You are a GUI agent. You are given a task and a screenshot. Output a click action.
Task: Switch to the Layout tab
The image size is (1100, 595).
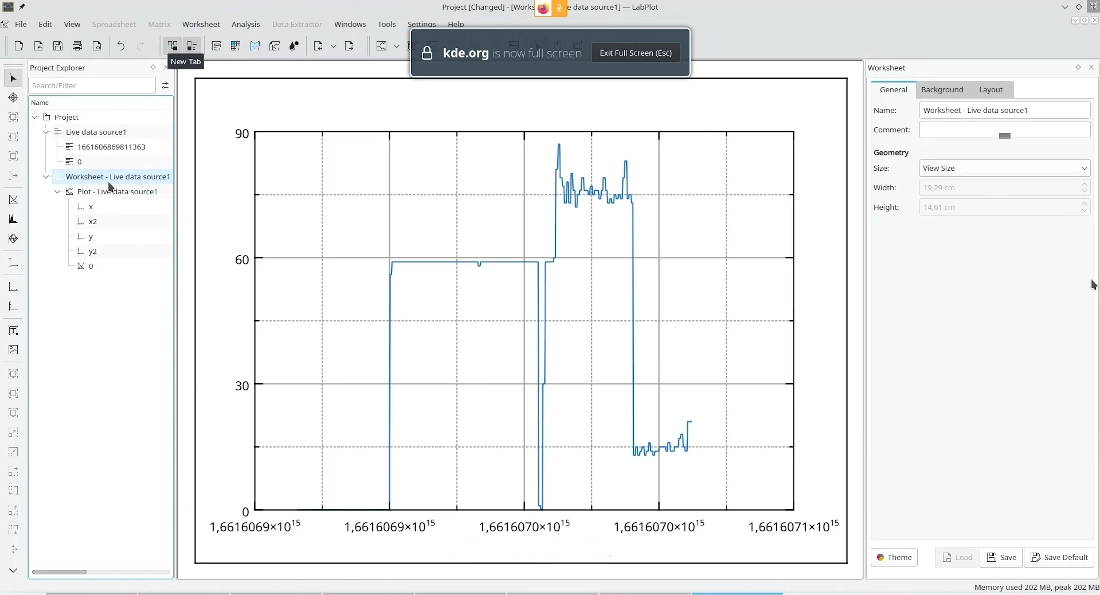pos(990,90)
